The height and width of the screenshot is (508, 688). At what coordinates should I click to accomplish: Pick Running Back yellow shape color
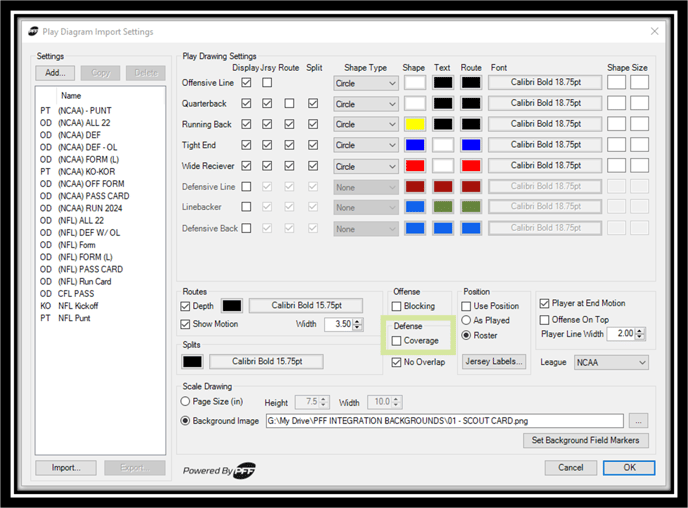415,124
